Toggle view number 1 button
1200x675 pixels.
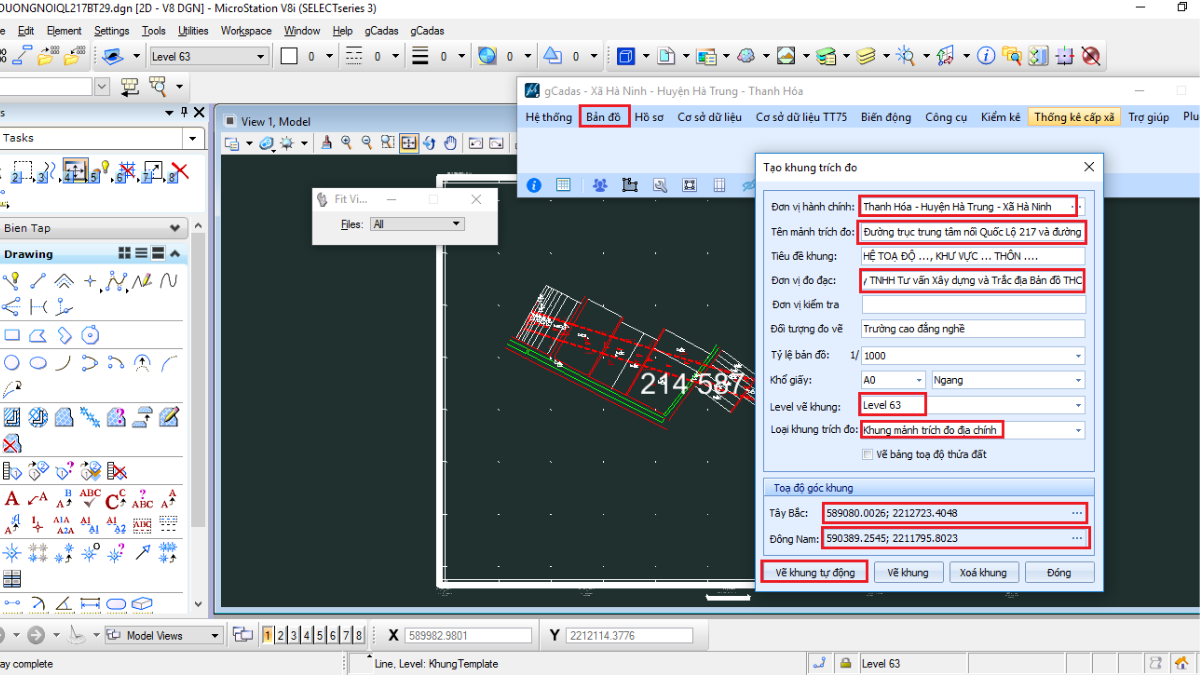268,635
